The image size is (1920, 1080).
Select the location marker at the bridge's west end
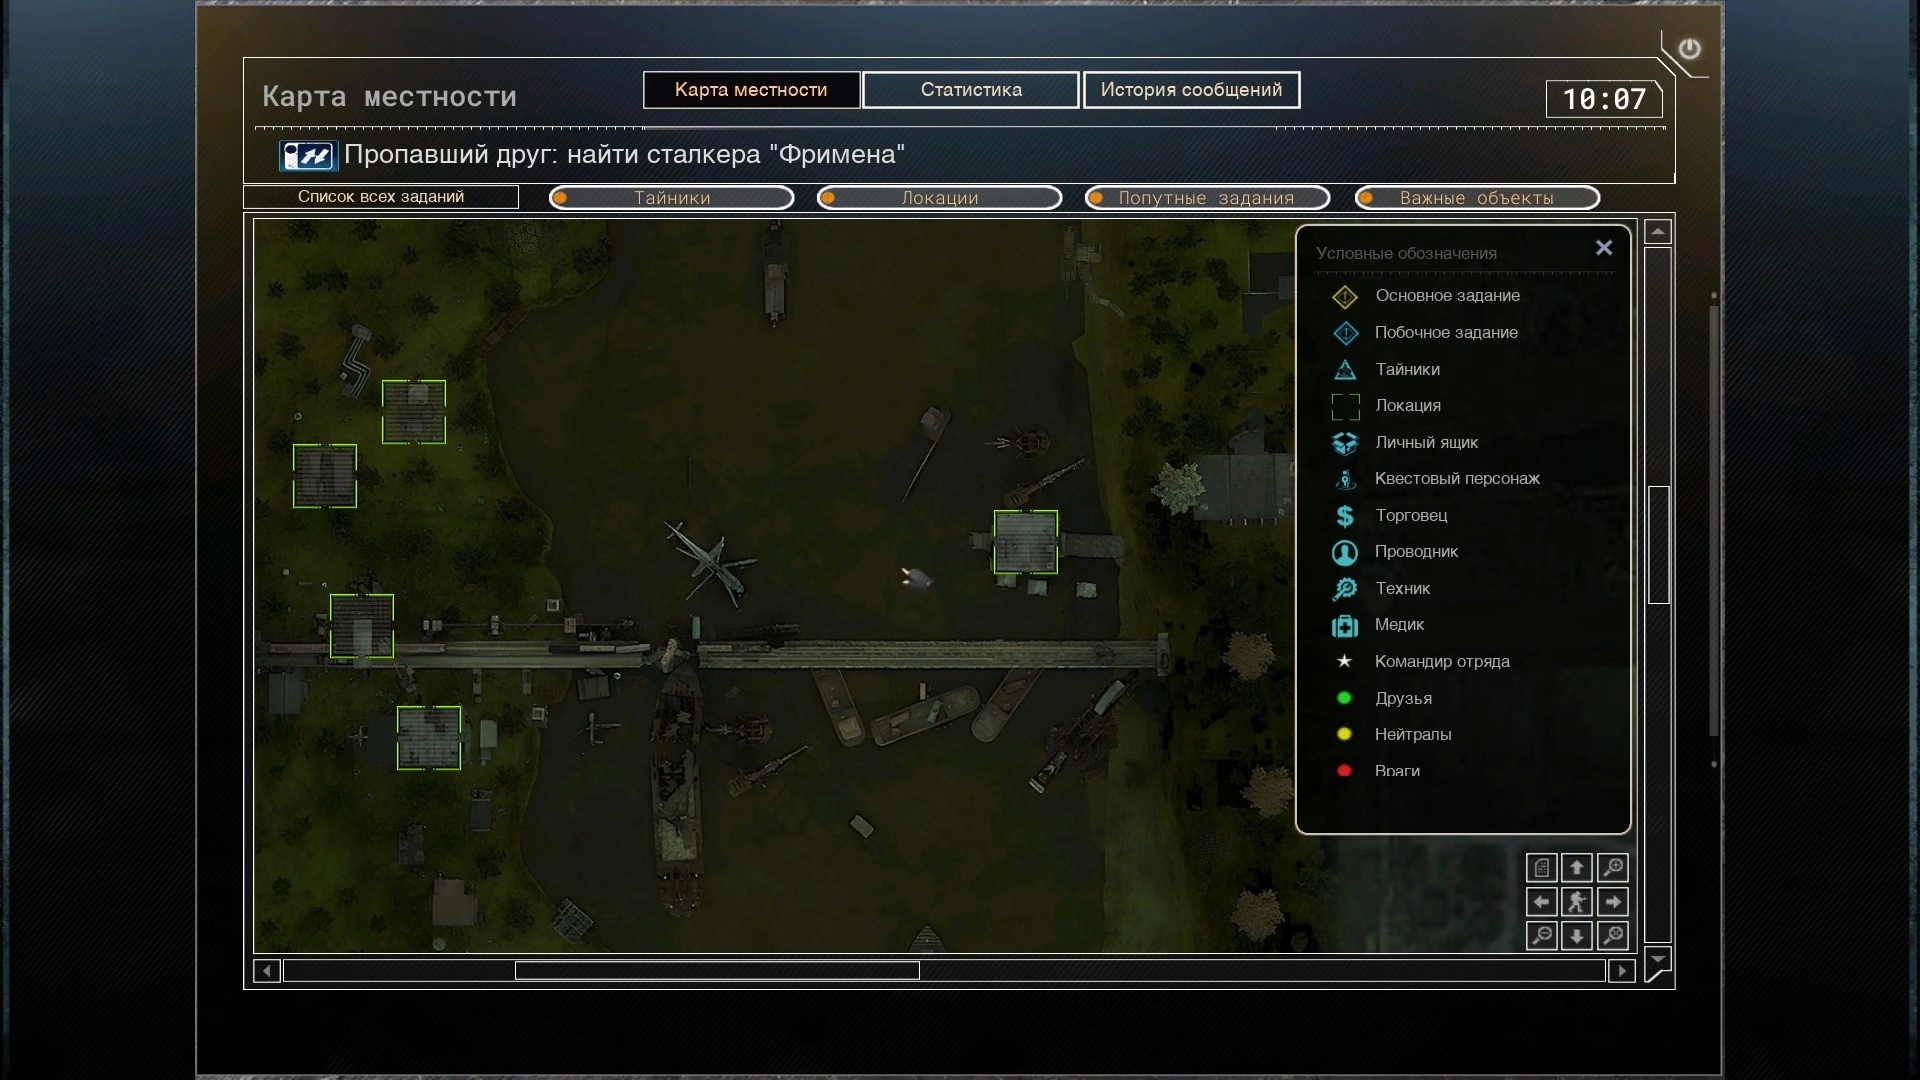click(362, 626)
